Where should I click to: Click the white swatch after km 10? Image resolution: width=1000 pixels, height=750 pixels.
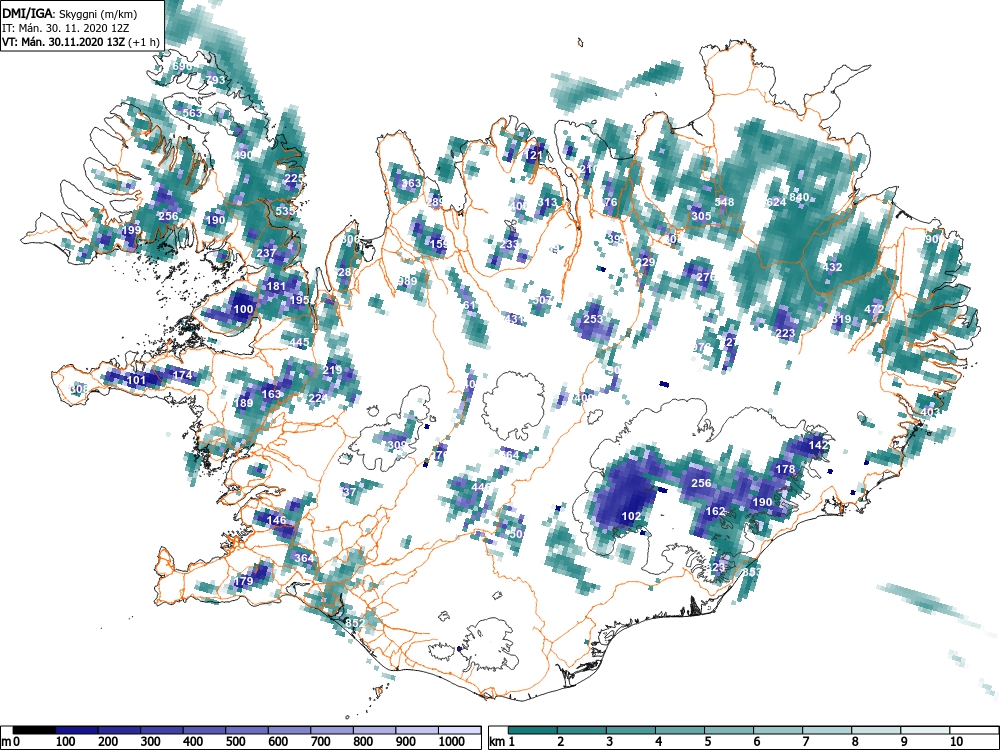[x=974, y=730]
